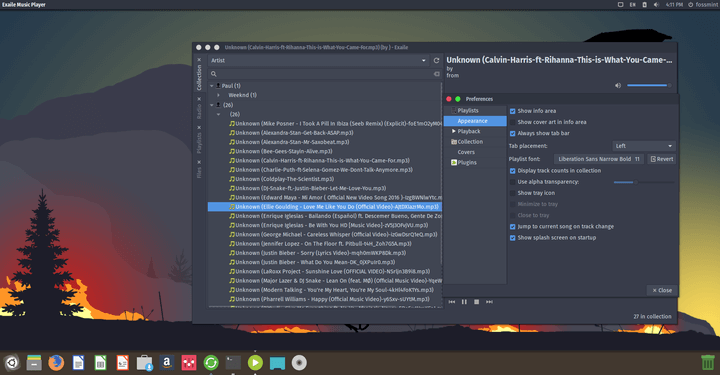Screen dimensions: 720x375
Task: Collapse the top-level (26) artist node
Action: [x=212, y=105]
